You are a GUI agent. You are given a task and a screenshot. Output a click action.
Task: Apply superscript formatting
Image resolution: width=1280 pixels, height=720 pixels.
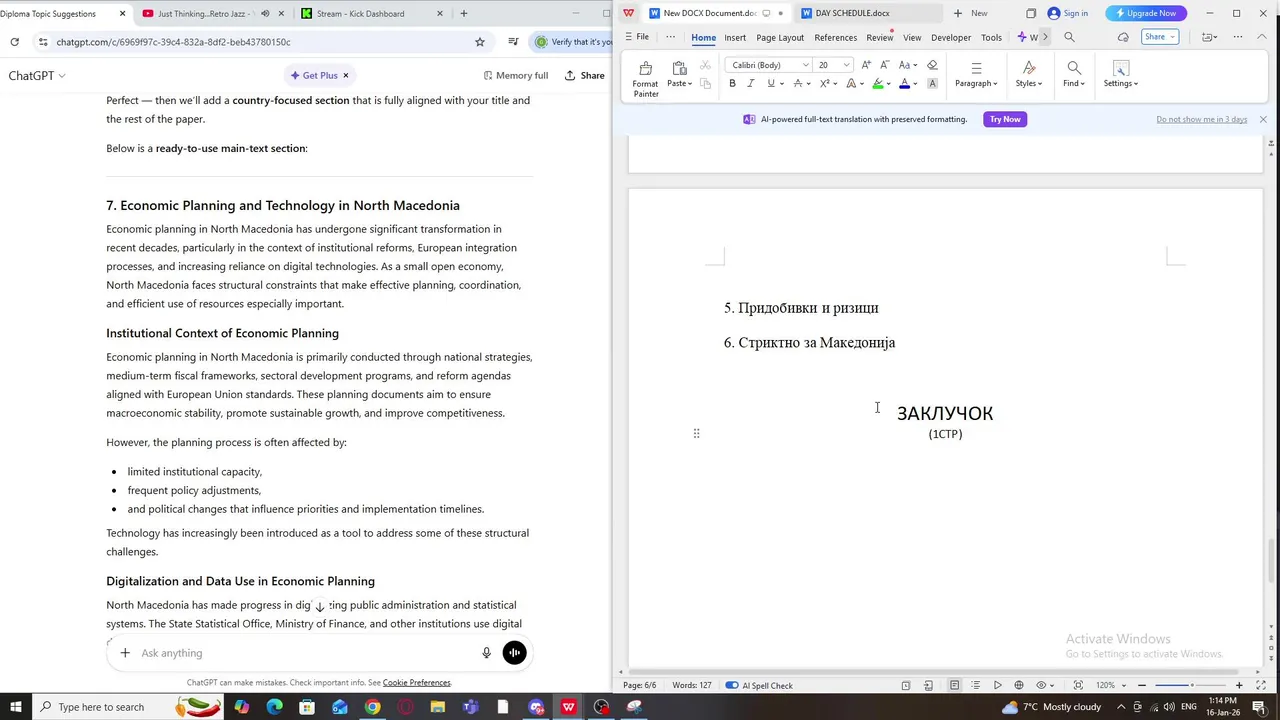[x=825, y=83]
